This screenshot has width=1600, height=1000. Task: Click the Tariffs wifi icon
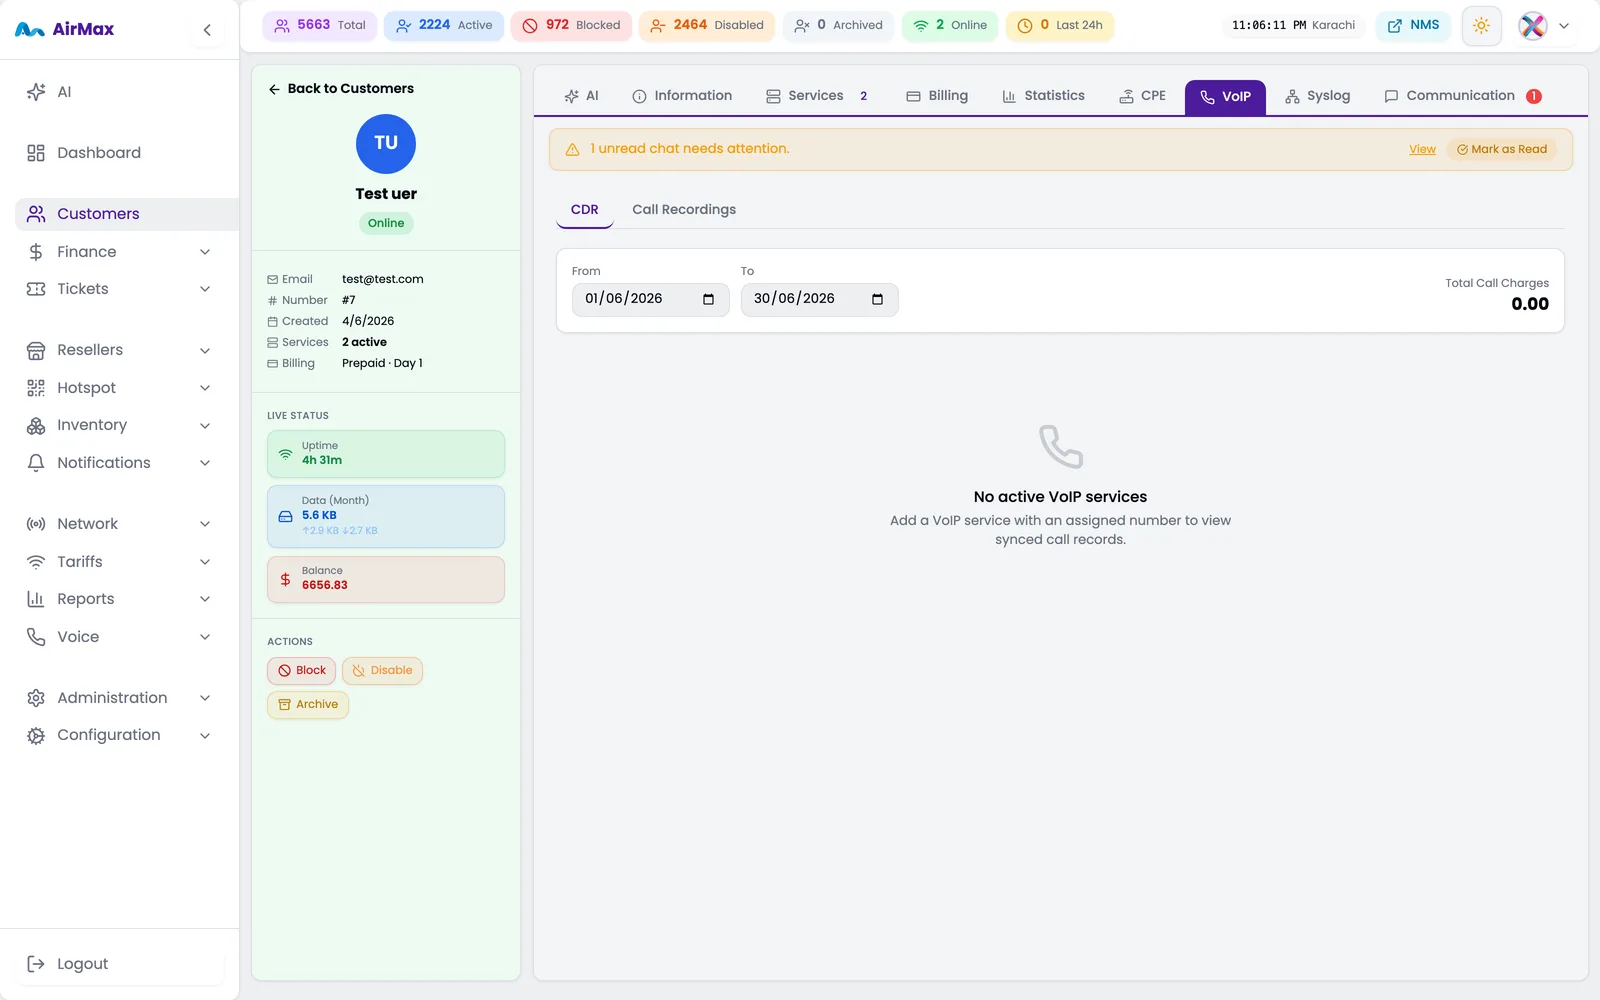tap(36, 562)
